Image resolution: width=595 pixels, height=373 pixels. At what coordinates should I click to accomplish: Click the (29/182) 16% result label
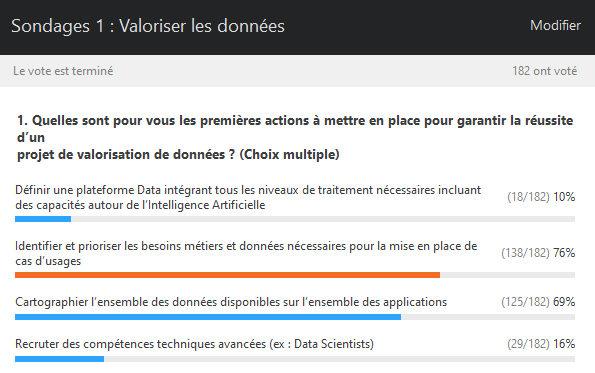tap(541, 344)
